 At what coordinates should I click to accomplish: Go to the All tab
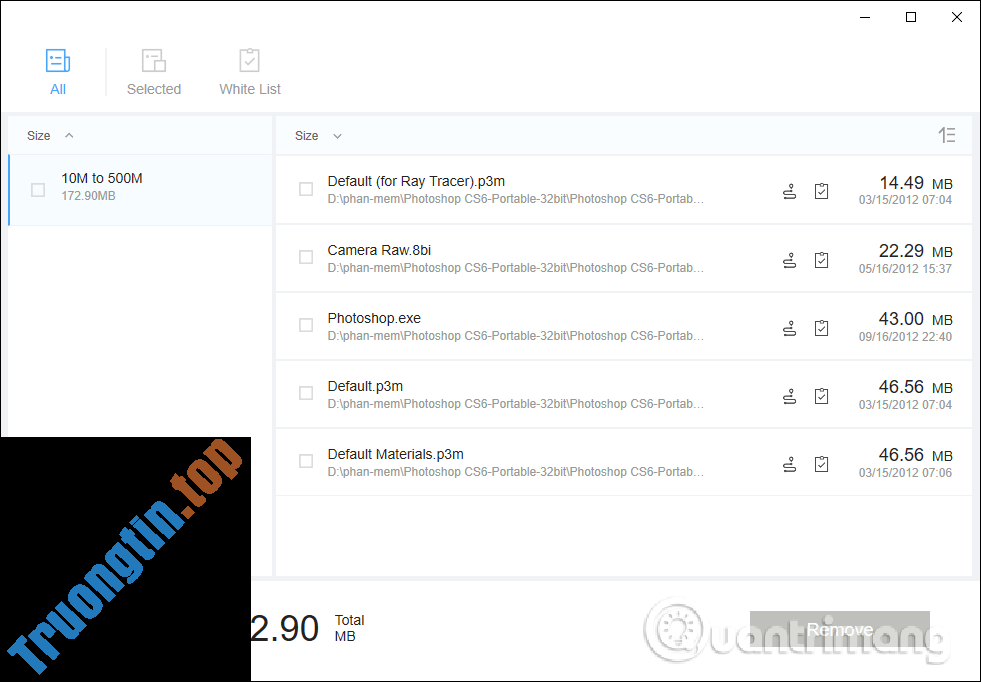click(58, 72)
